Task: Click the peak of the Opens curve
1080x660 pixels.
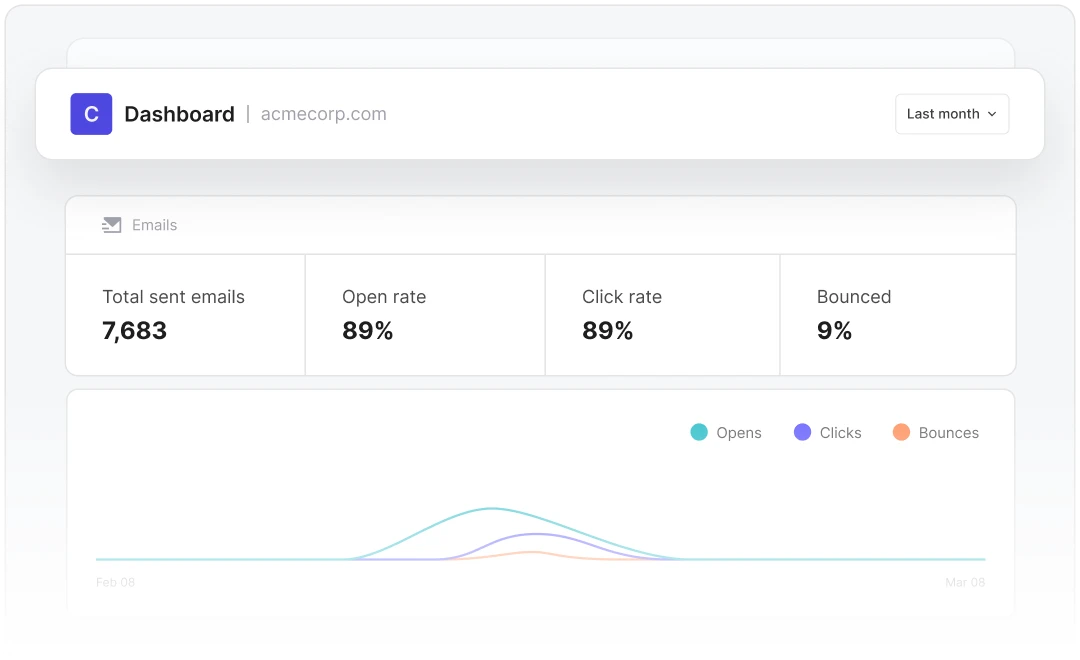Action: point(491,509)
